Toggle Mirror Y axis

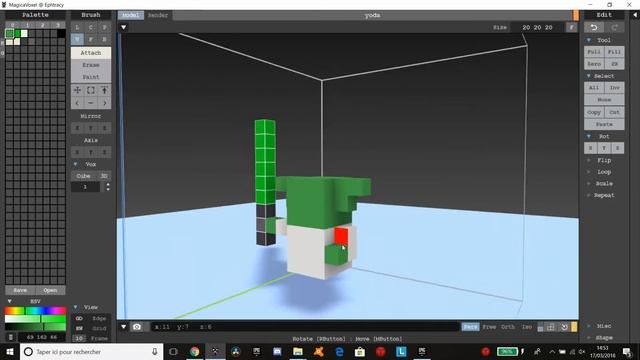91,128
